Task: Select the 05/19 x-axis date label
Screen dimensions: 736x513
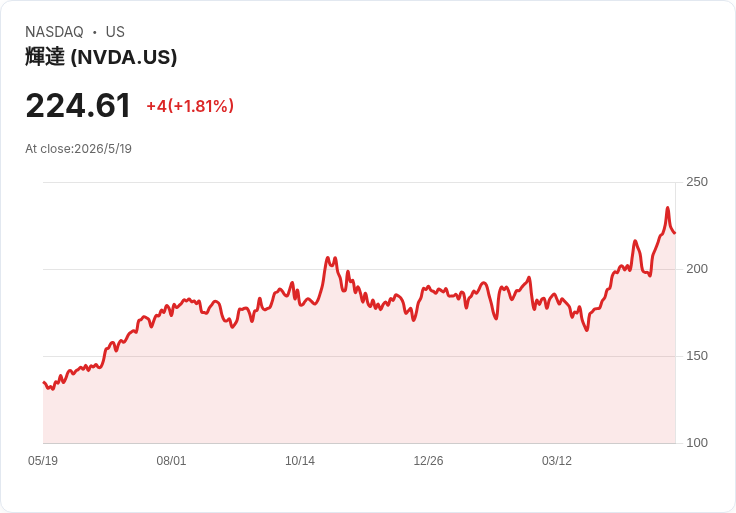Action: click(43, 461)
